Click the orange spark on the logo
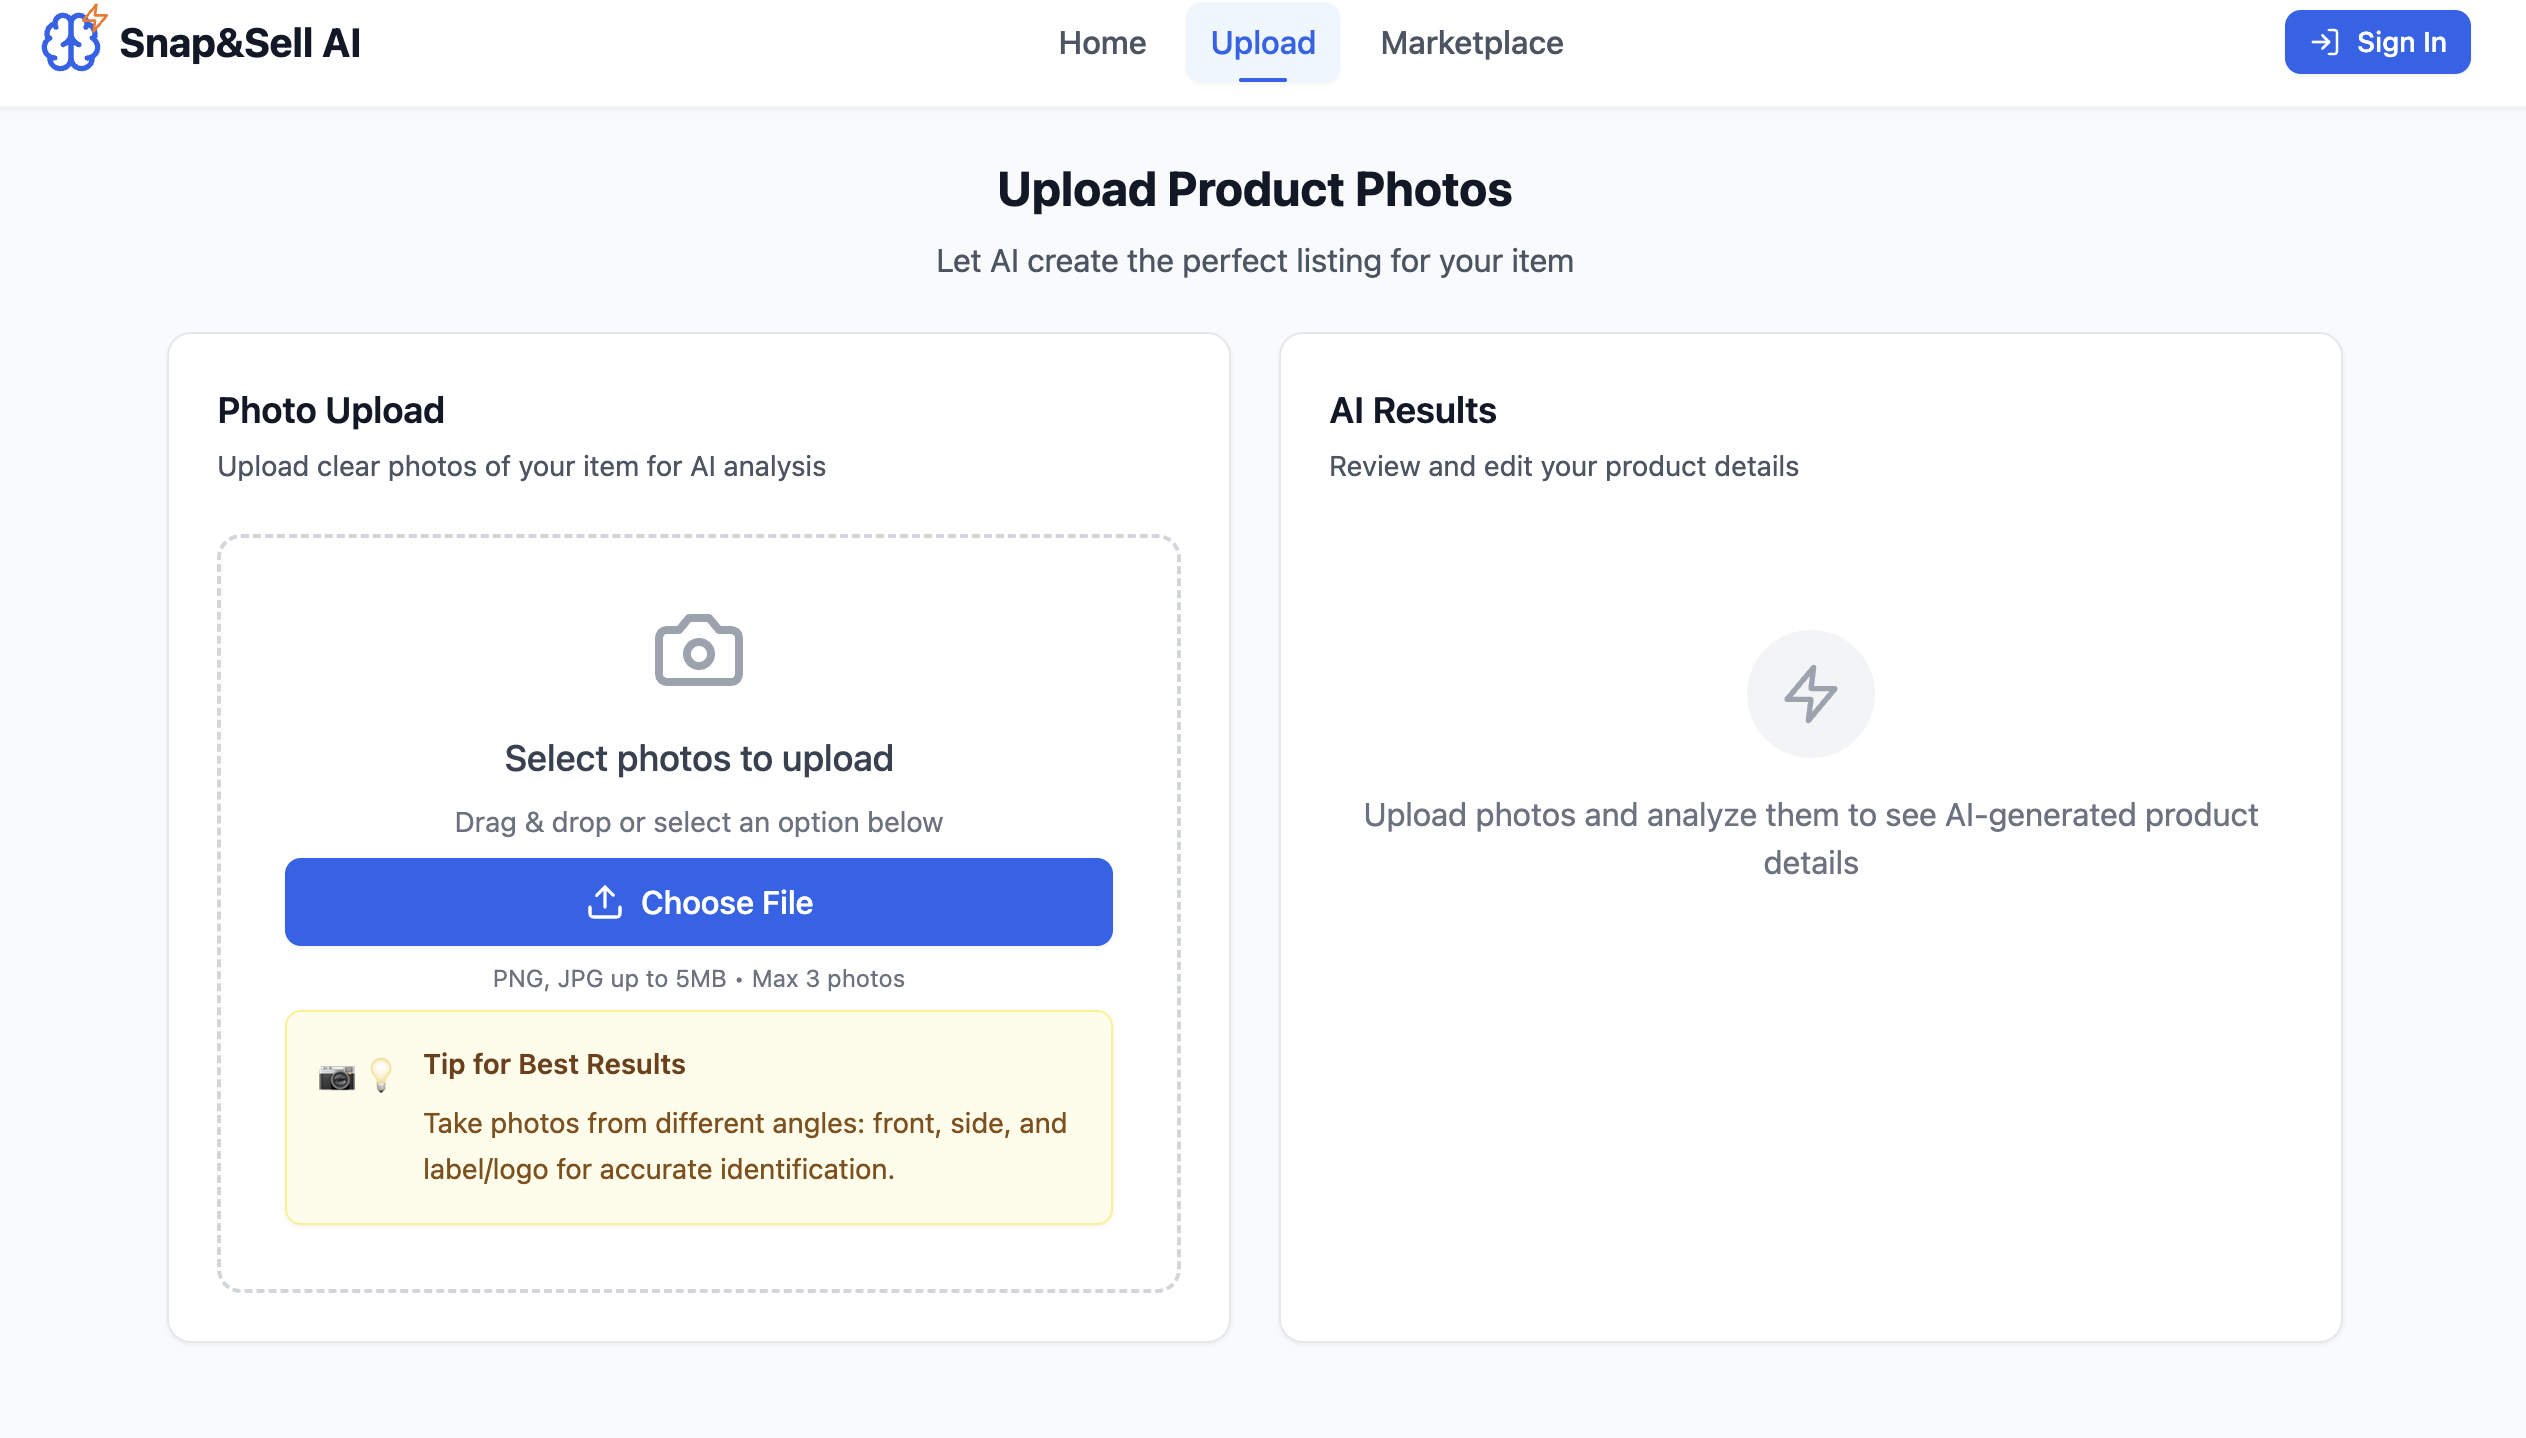This screenshot has height=1438, width=2526. tap(96, 15)
